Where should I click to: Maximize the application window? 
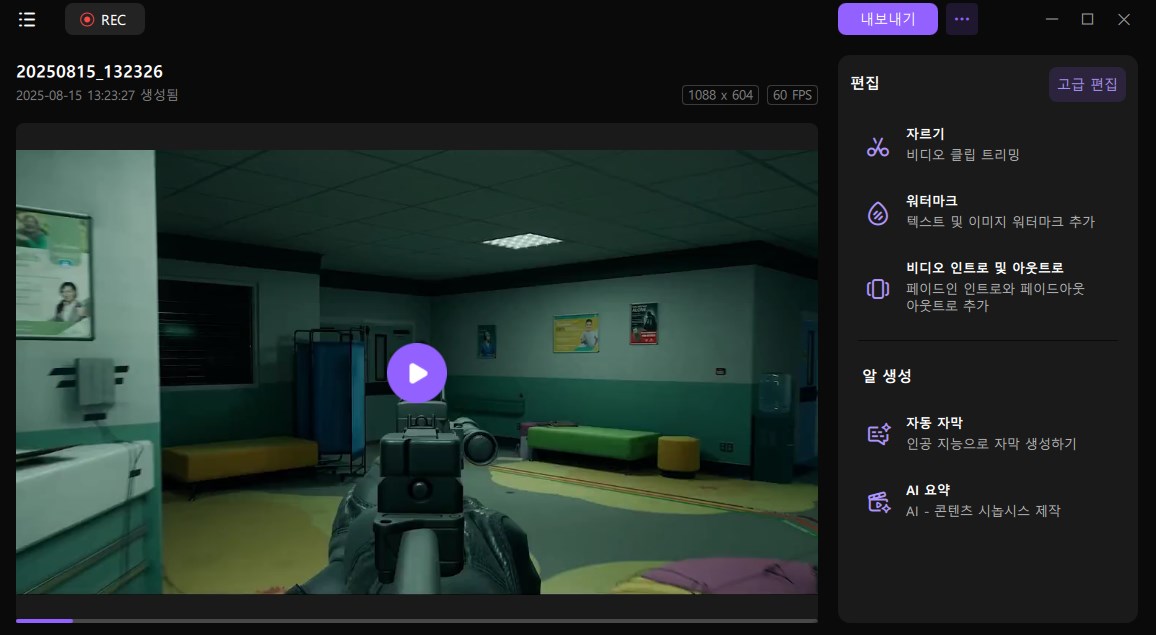point(1087,19)
